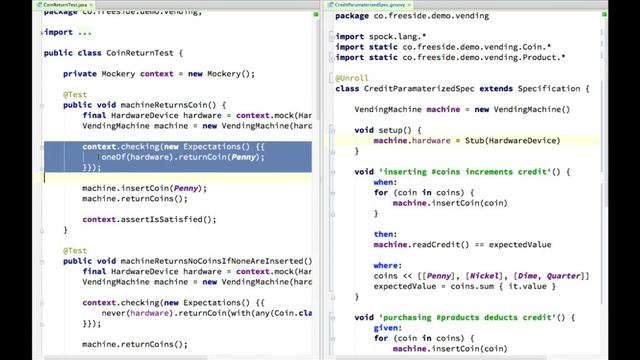The image size is (640, 360).
Task: Click the second @Test annotation above machineReturnsNoCoinsIfNoneAreInserted
Action: point(75,251)
